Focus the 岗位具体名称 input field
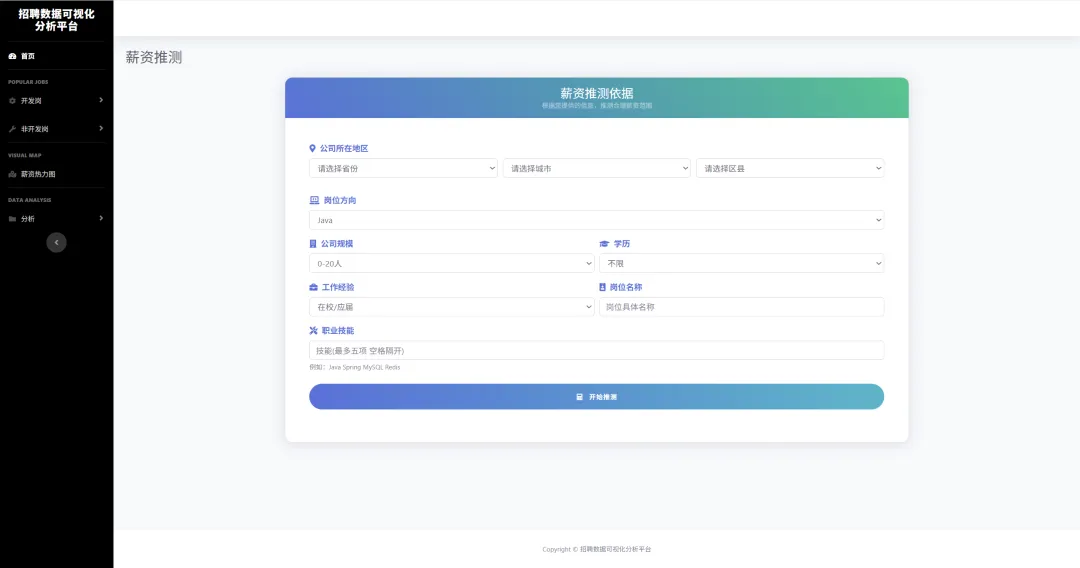Screen dimensions: 1080x568 click(x=742, y=307)
